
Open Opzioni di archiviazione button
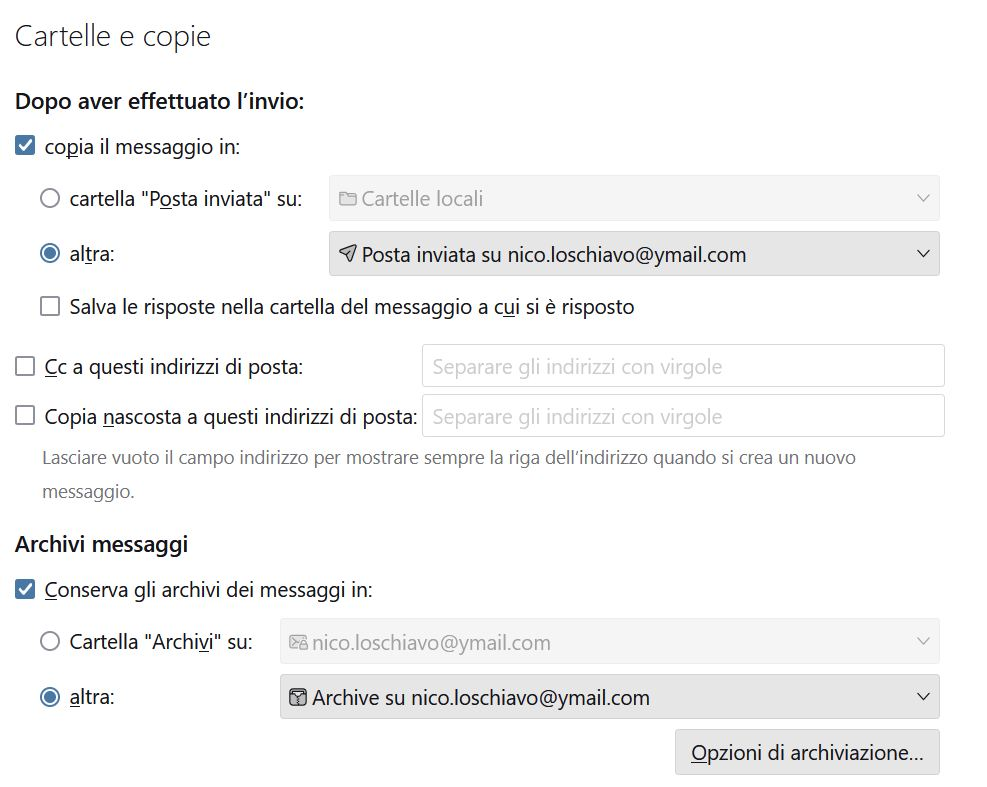click(806, 752)
